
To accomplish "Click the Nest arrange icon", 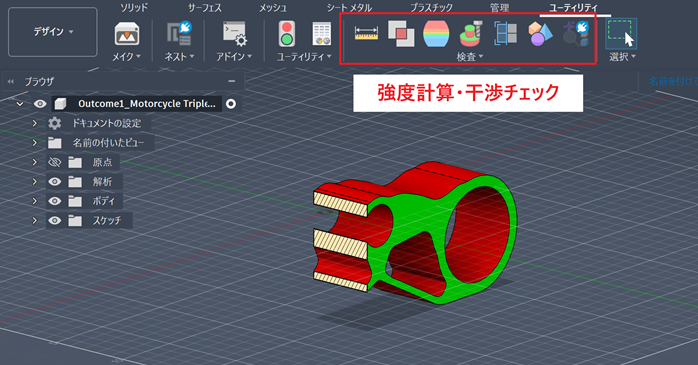I will 179,33.
